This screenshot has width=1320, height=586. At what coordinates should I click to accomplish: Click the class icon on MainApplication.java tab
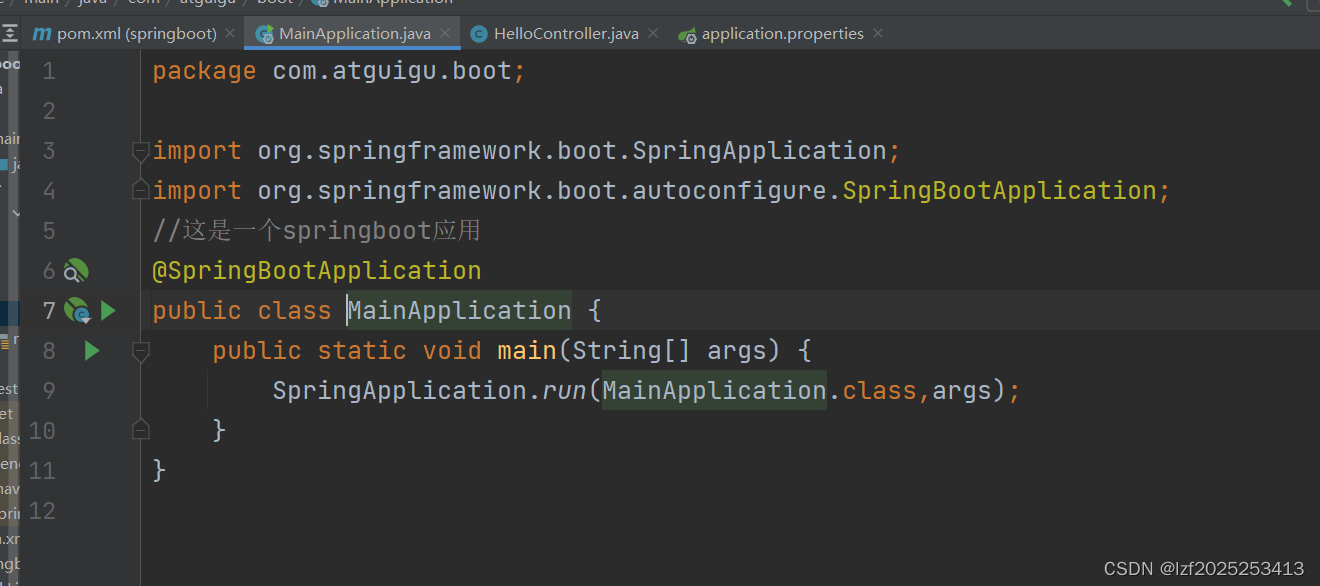tap(265, 33)
